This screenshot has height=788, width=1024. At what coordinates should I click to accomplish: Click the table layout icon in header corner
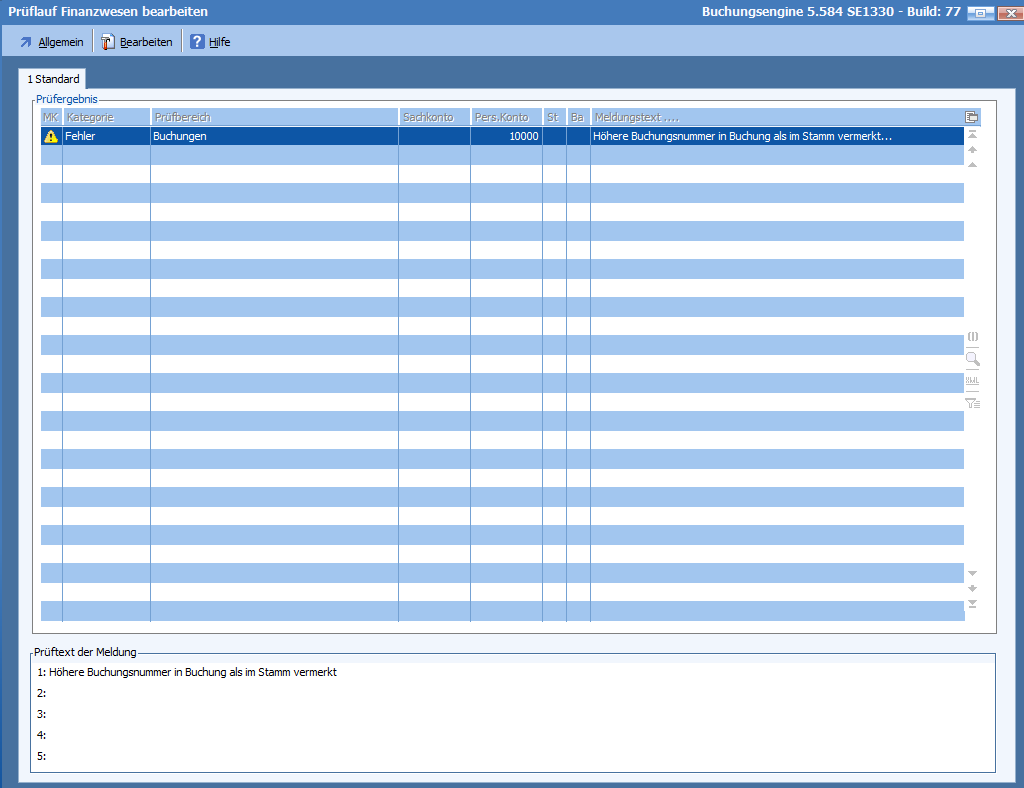pos(971,117)
